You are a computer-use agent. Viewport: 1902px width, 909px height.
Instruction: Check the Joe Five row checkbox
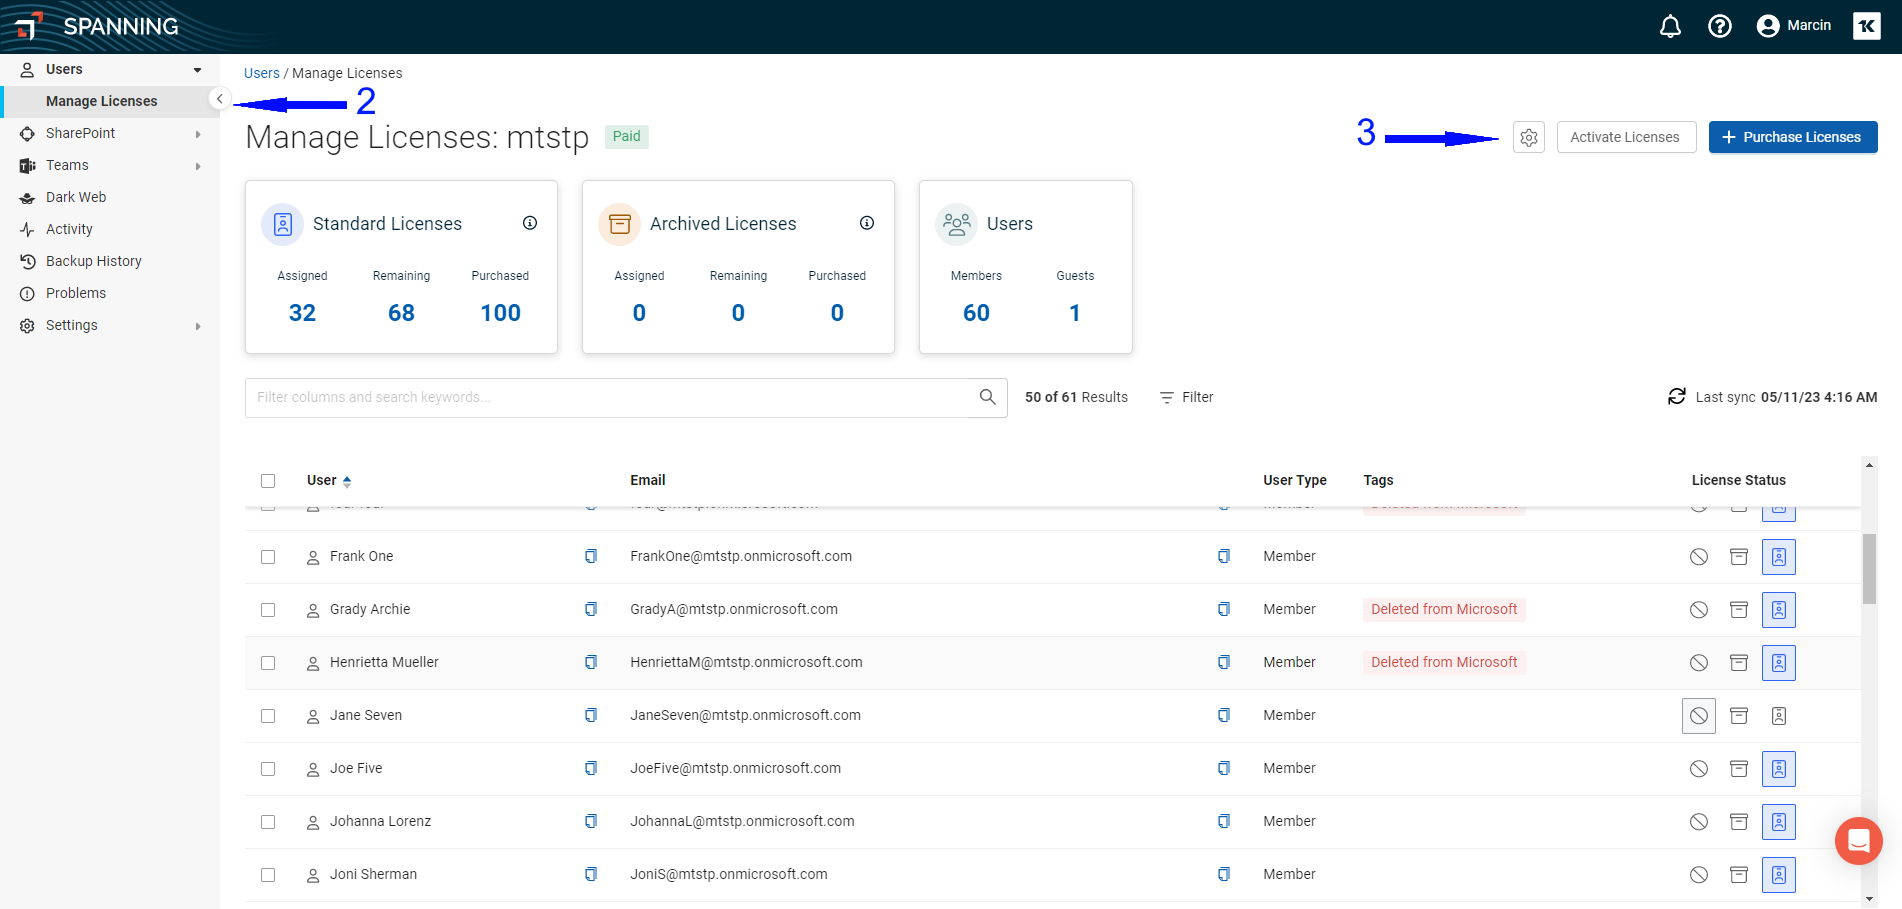pyautogui.click(x=268, y=769)
